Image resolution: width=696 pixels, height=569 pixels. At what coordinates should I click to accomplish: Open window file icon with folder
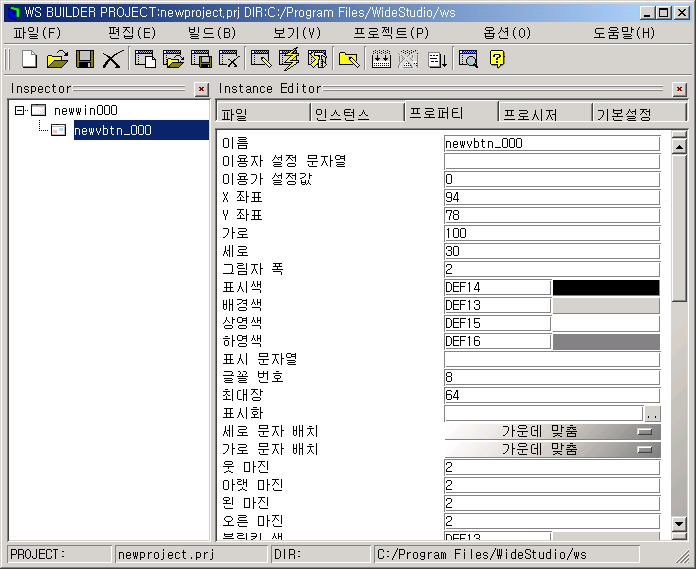173,59
